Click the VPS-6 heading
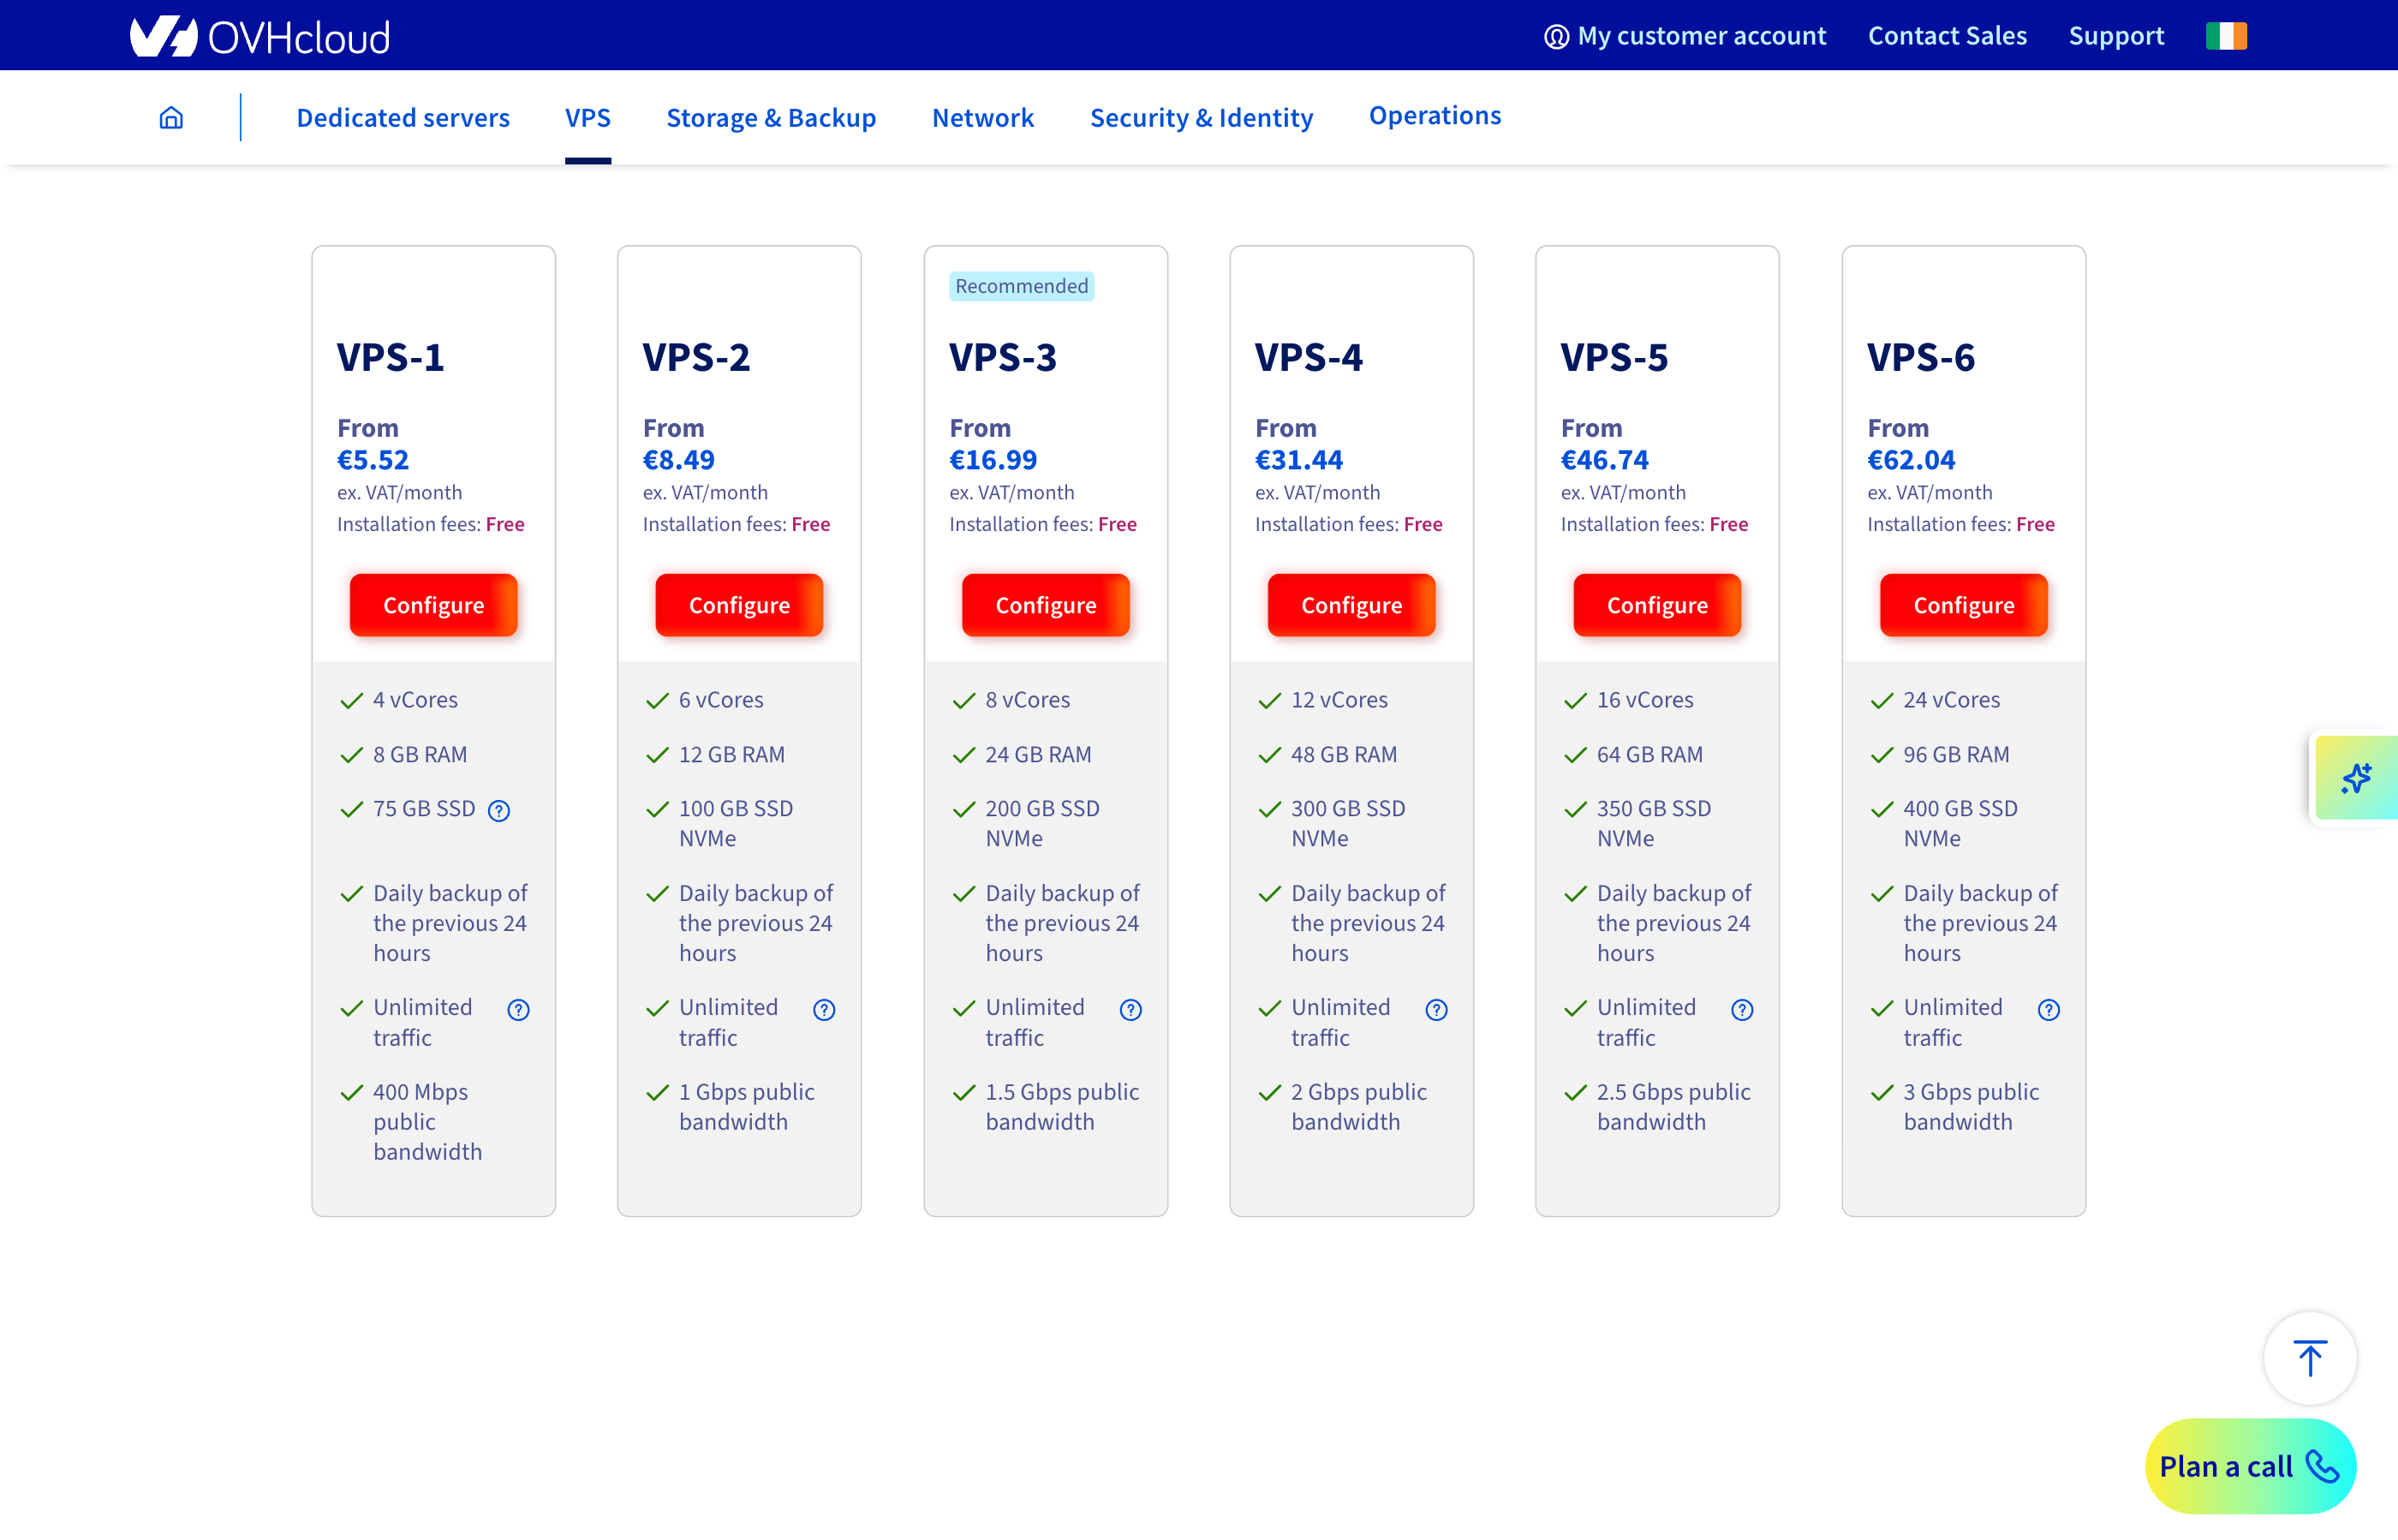The image size is (2398, 1540). point(1921,357)
